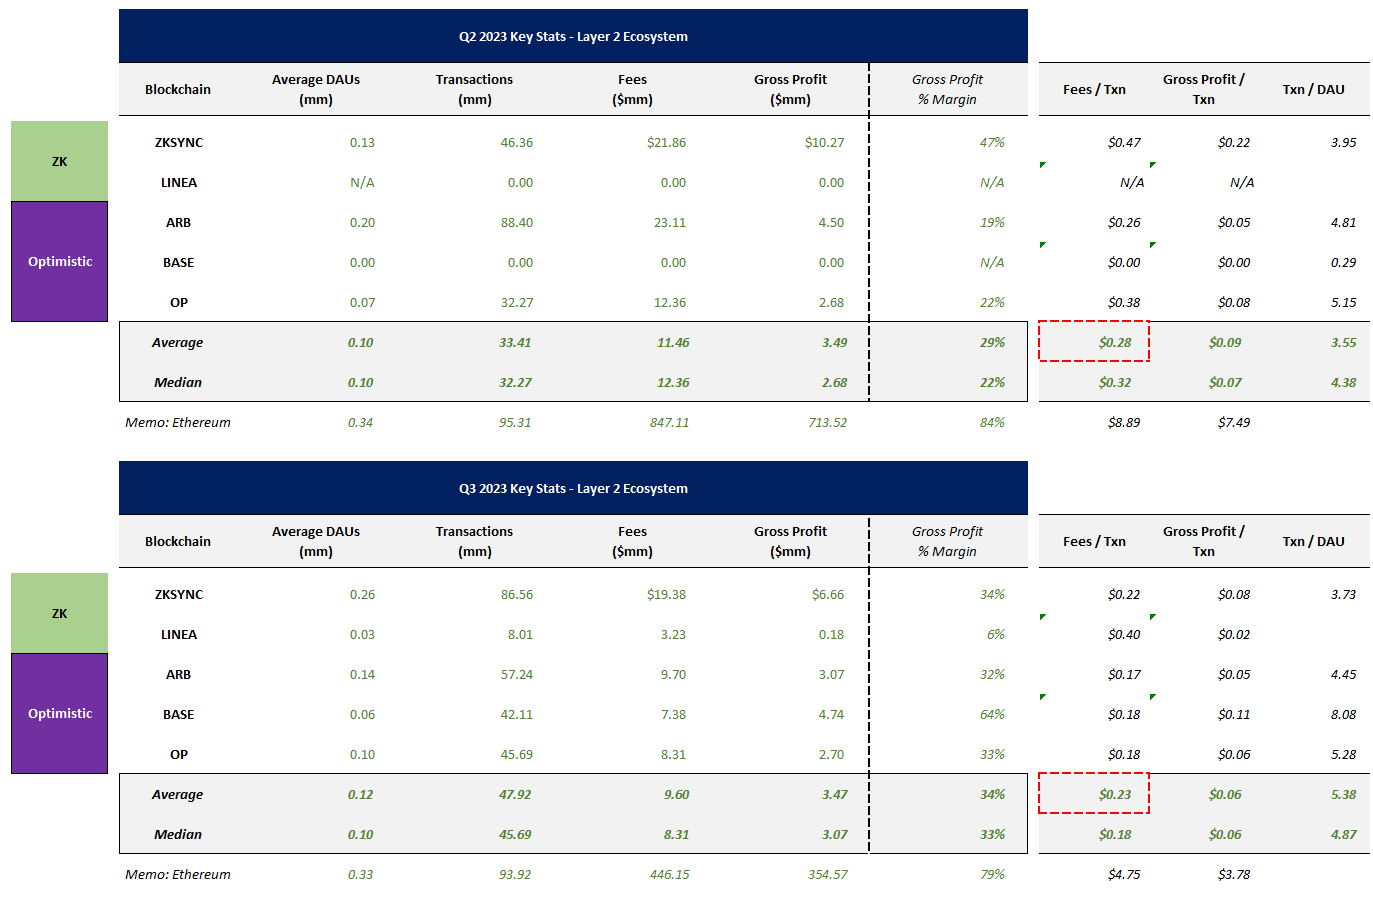The width and height of the screenshot is (1373, 901).
Task: Select the Gross Profit / Txn header in the Q3 table
Action: [1204, 541]
